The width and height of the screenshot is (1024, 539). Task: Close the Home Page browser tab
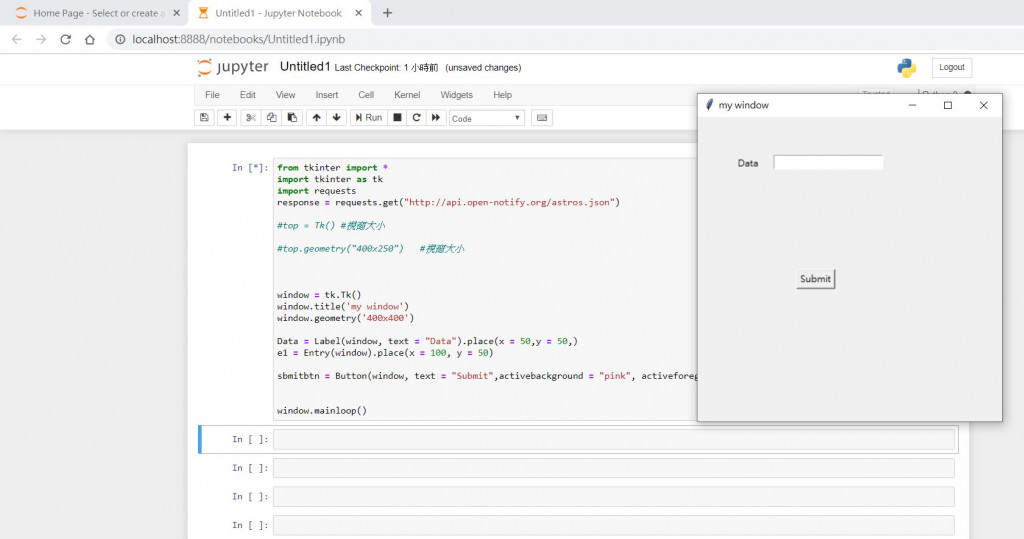[x=176, y=13]
